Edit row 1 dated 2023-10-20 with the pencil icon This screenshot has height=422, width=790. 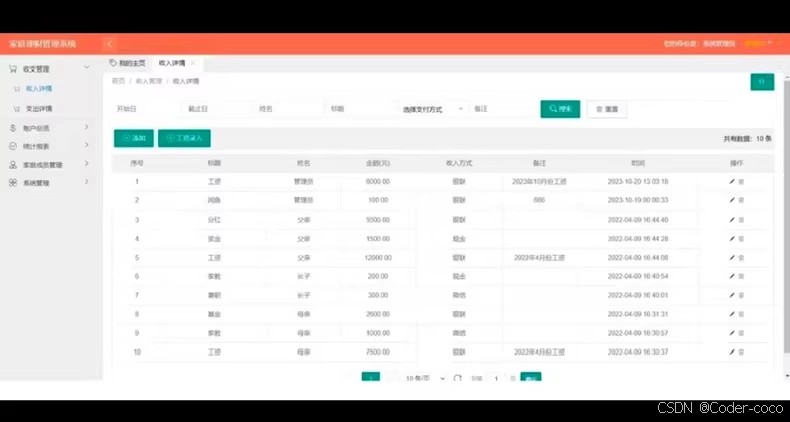(x=732, y=181)
